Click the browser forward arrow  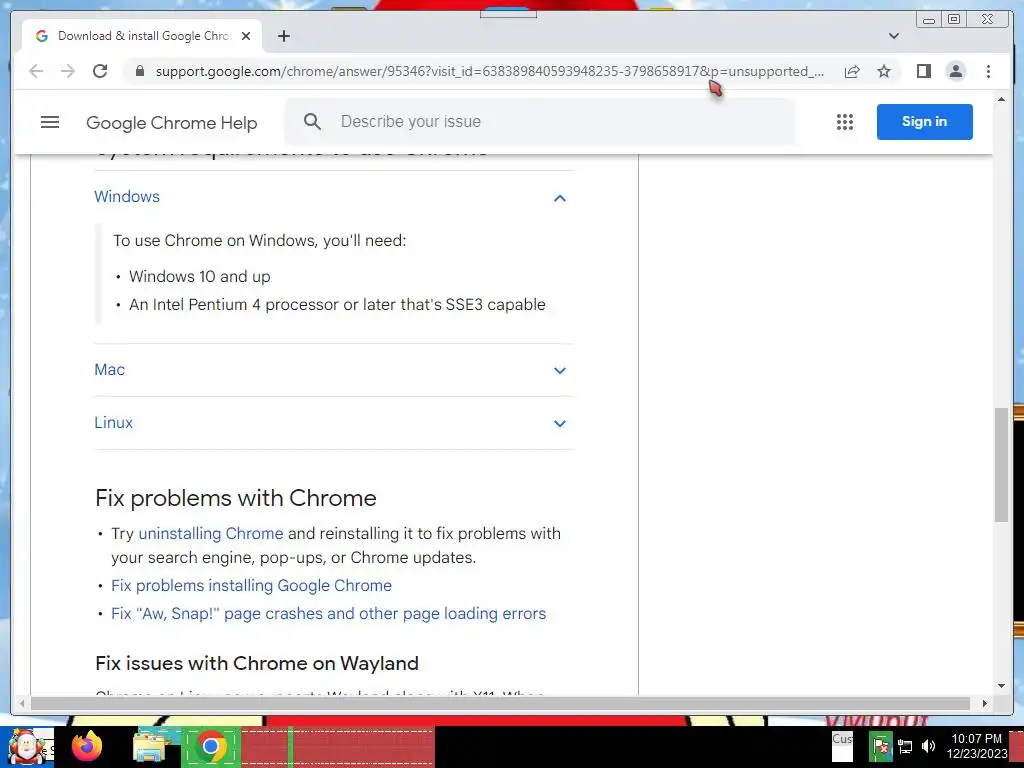(68, 71)
